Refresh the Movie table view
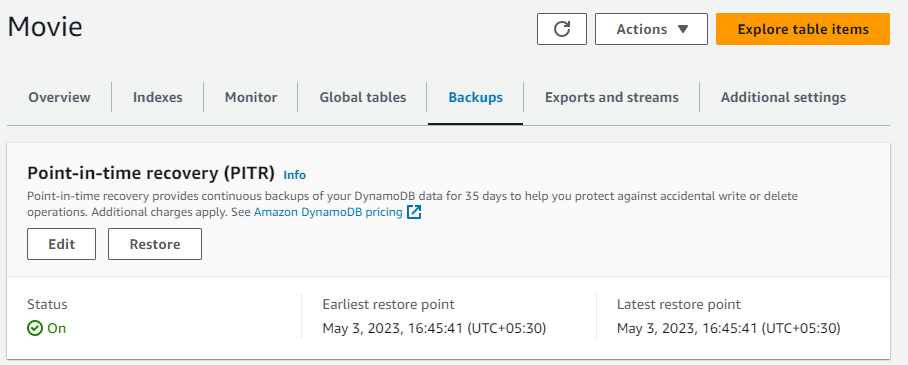This screenshot has height=365, width=908. [x=562, y=29]
